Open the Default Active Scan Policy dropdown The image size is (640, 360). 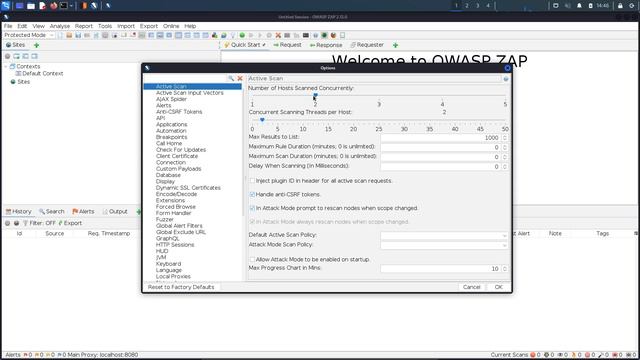[x=444, y=236]
